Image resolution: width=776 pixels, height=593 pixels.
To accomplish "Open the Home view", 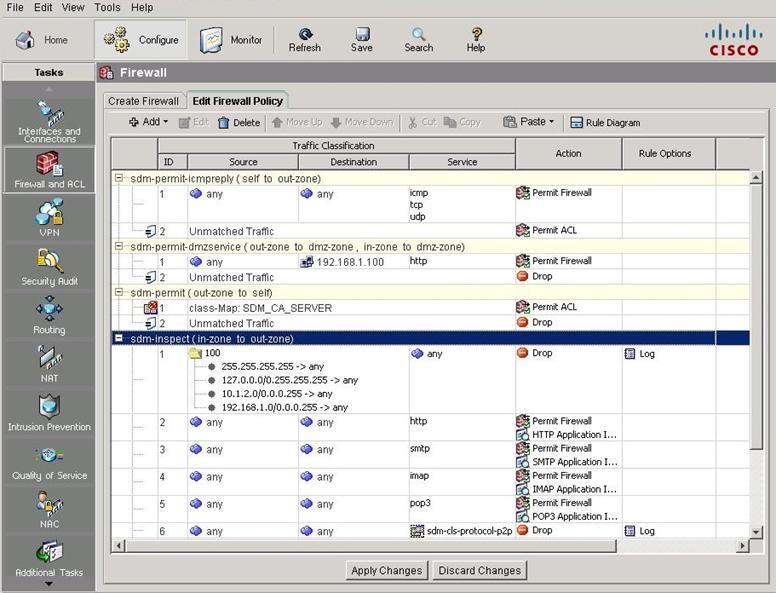I will 42,40.
